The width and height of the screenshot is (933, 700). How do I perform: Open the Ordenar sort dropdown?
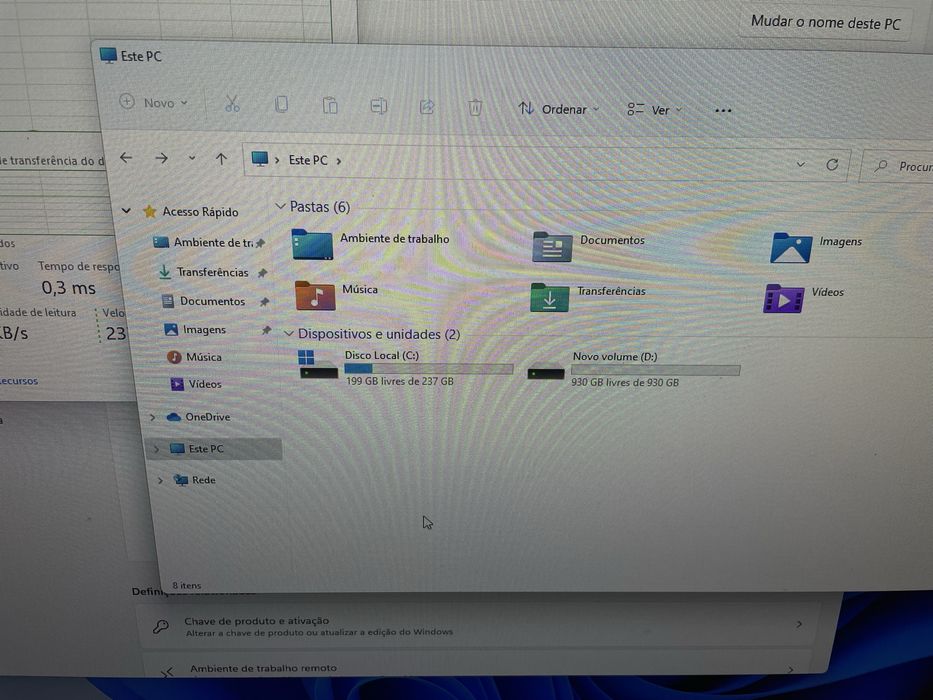[558, 109]
